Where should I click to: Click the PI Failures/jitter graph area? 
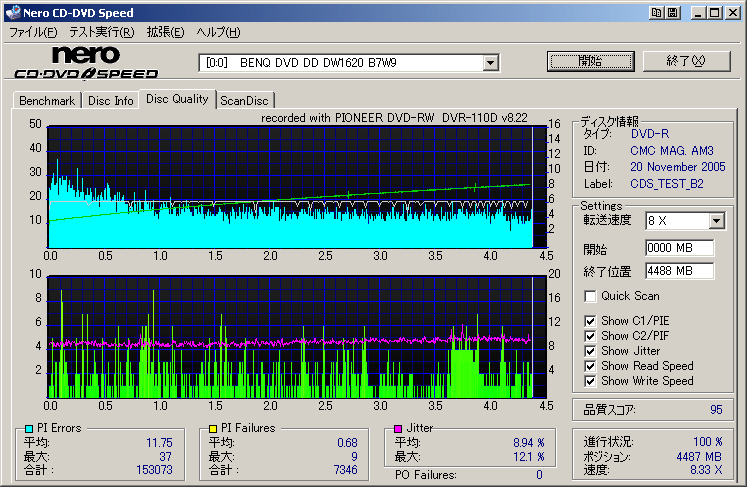coord(297,336)
